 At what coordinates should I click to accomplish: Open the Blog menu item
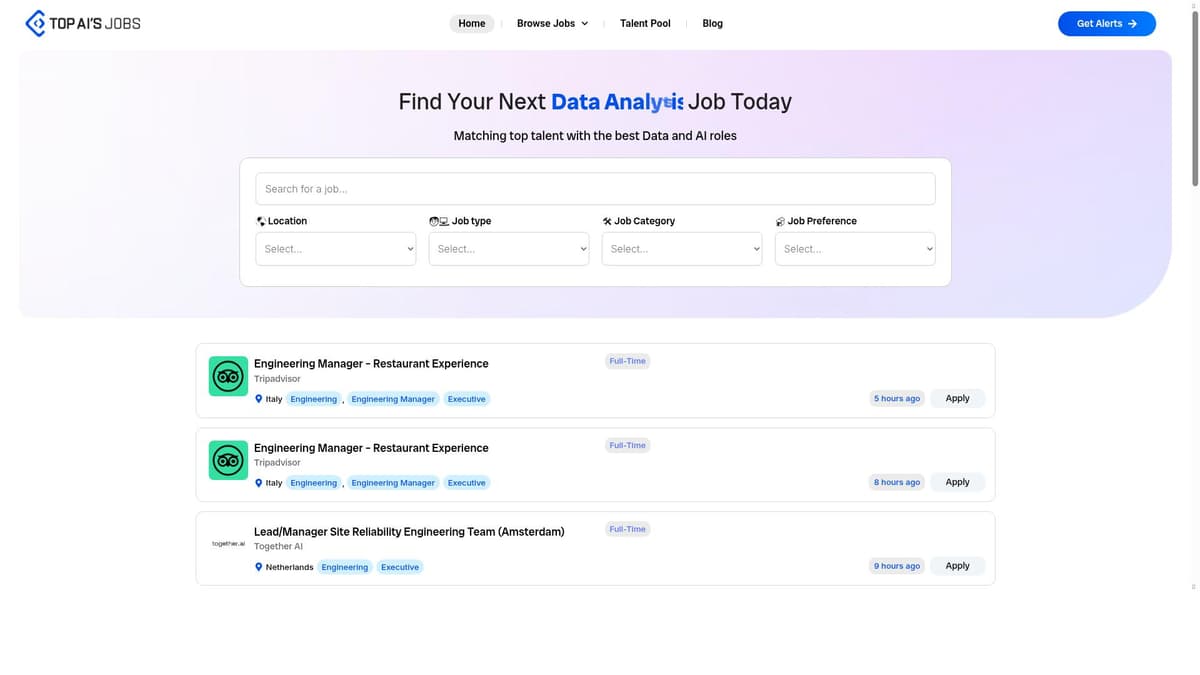point(712,23)
